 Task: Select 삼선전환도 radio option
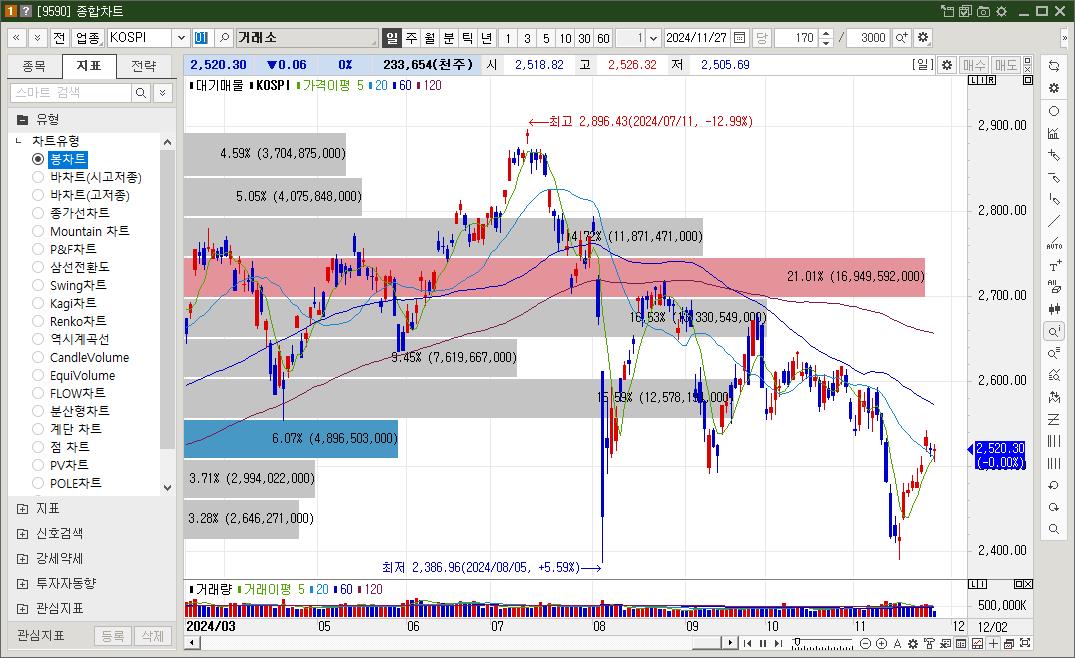(x=38, y=267)
